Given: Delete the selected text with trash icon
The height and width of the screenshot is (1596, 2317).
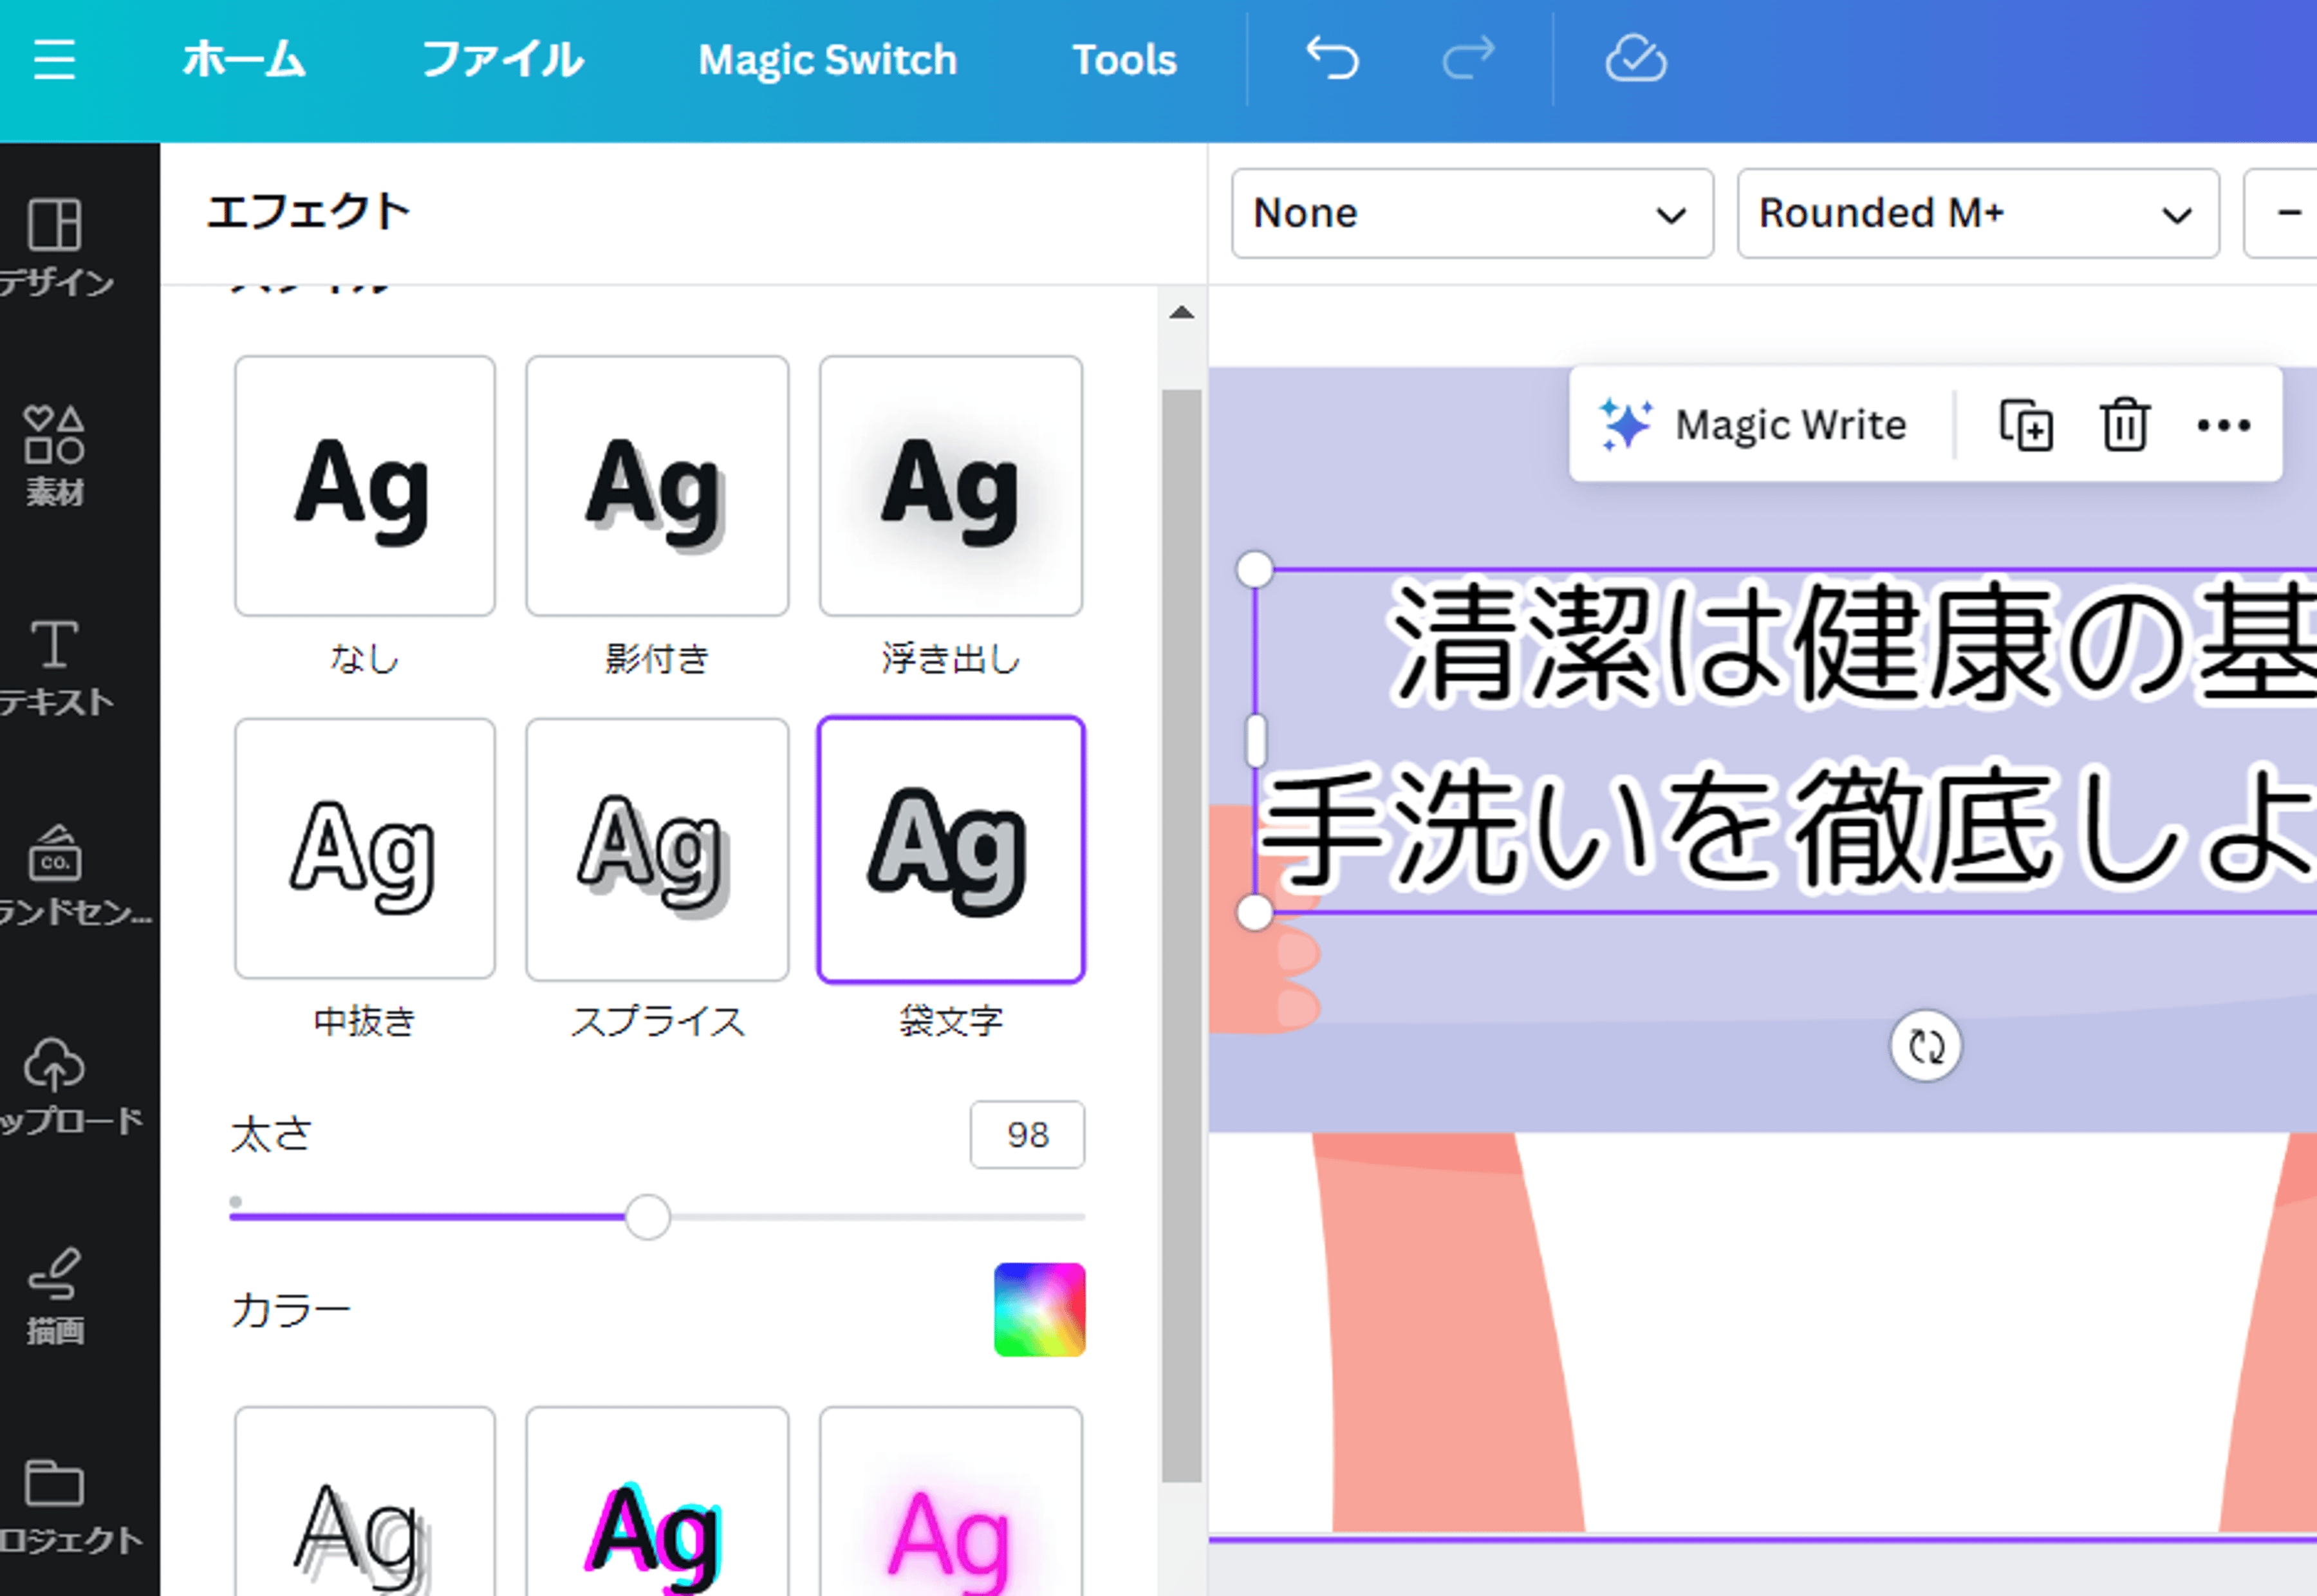Looking at the screenshot, I should click(x=2124, y=425).
